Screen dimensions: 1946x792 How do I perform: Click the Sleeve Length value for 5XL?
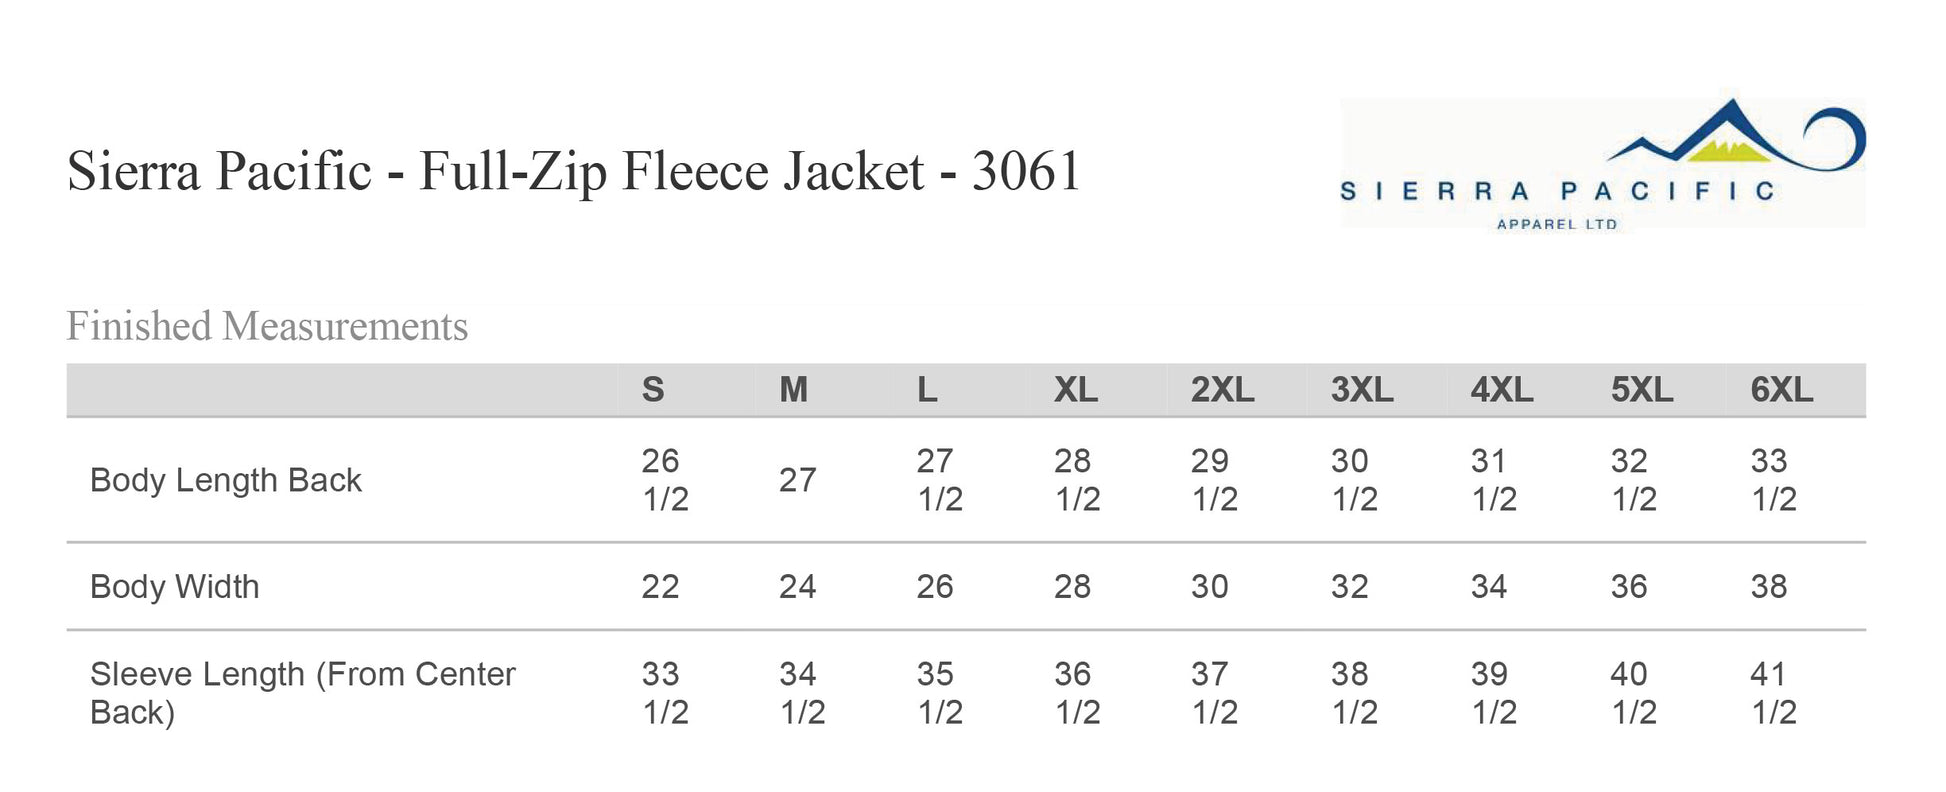pos(1634,692)
